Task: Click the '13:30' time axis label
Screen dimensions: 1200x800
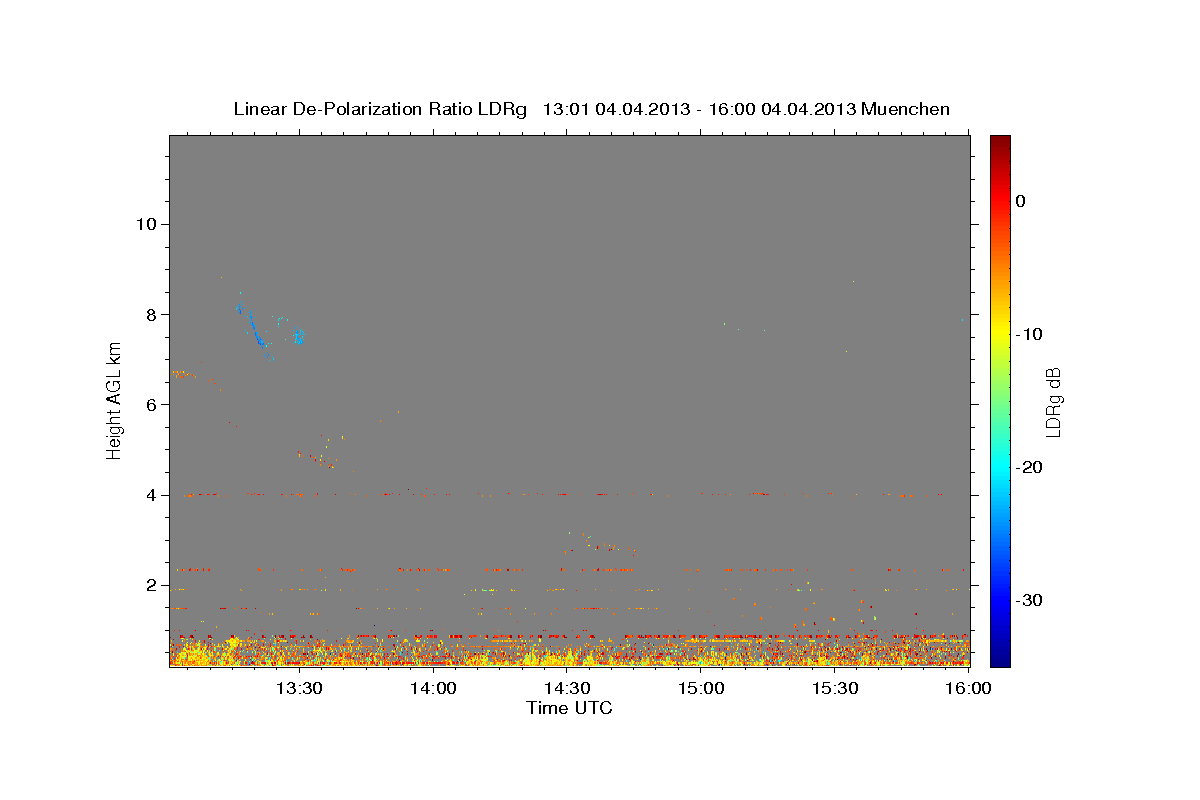Action: (299, 688)
